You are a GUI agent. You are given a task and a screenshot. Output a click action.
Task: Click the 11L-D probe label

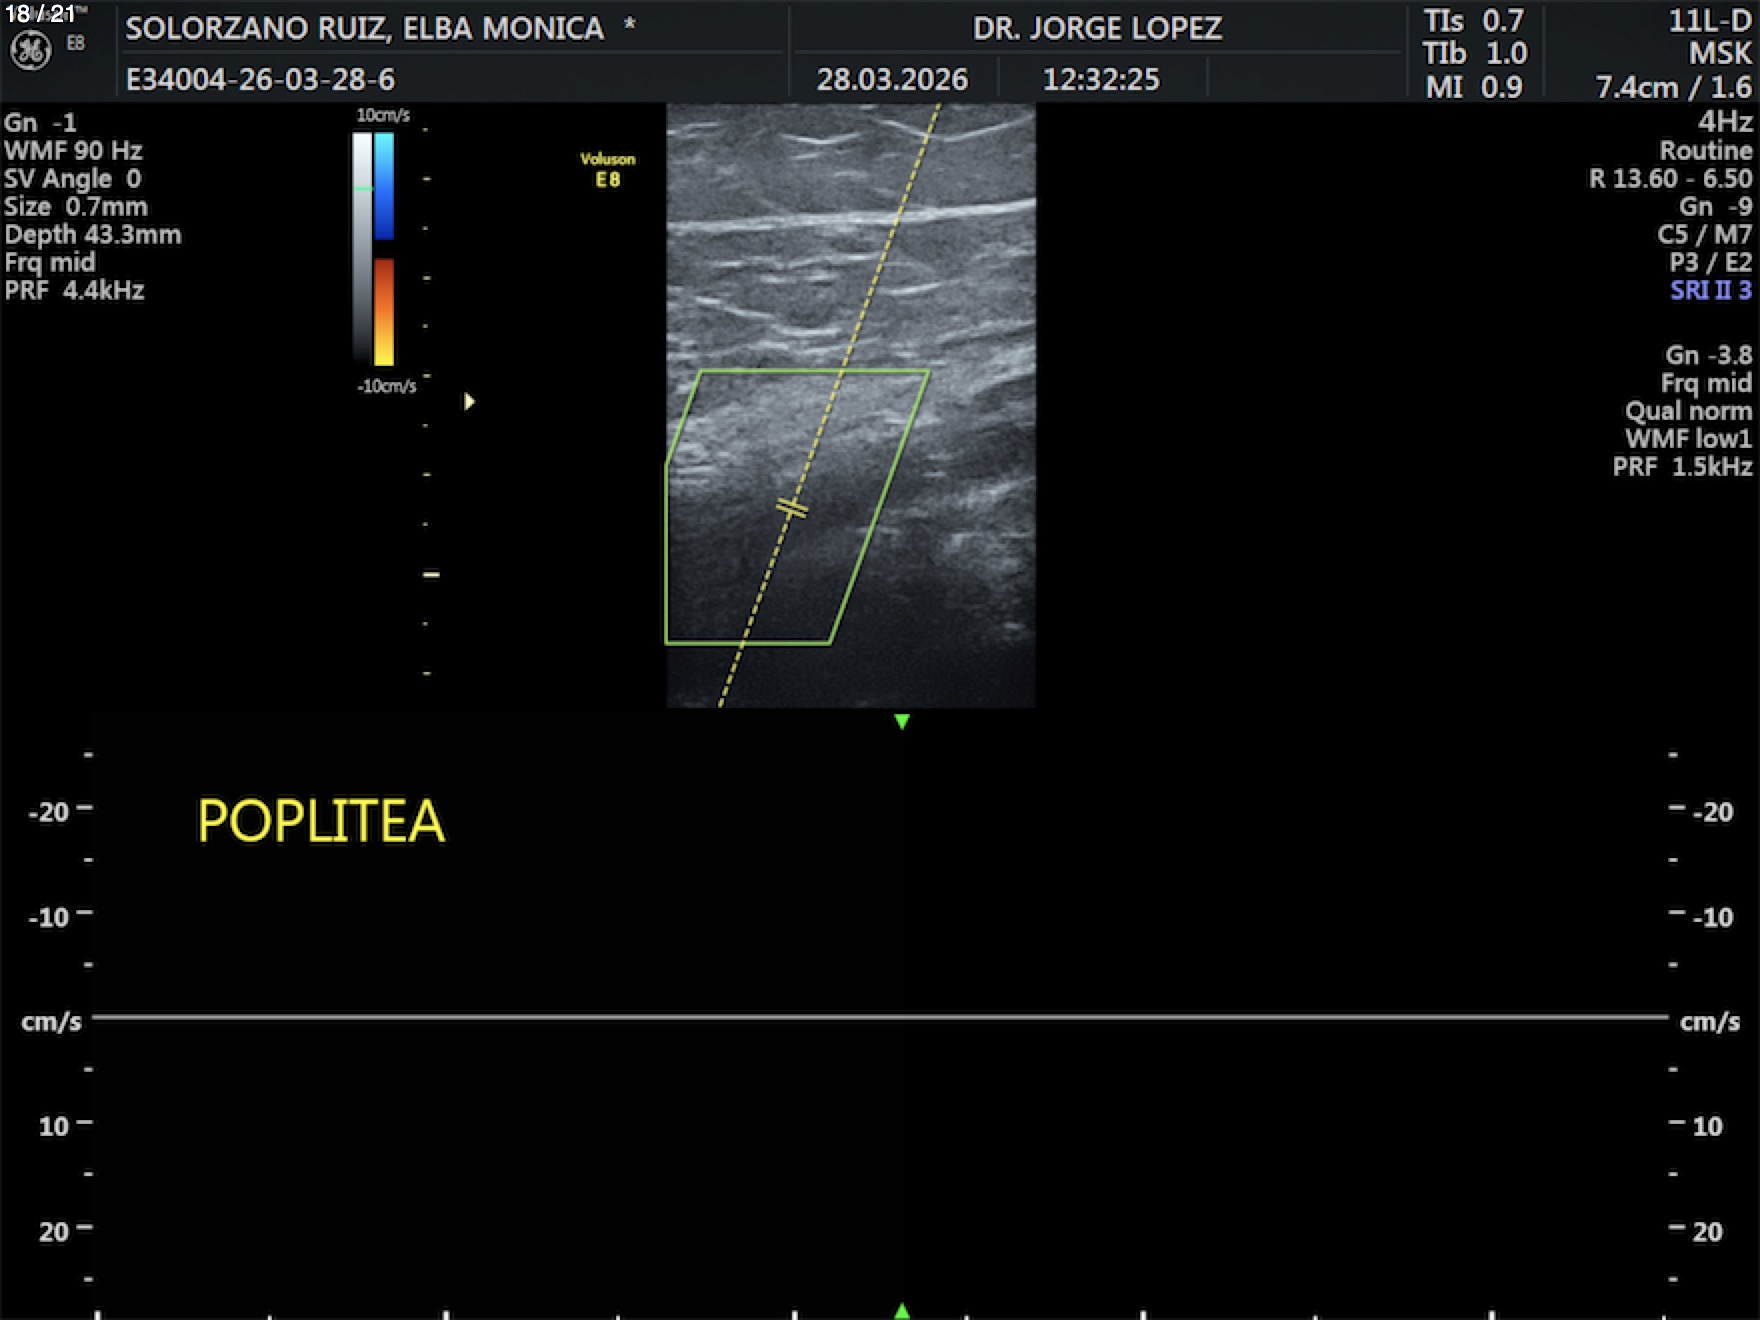(1709, 21)
